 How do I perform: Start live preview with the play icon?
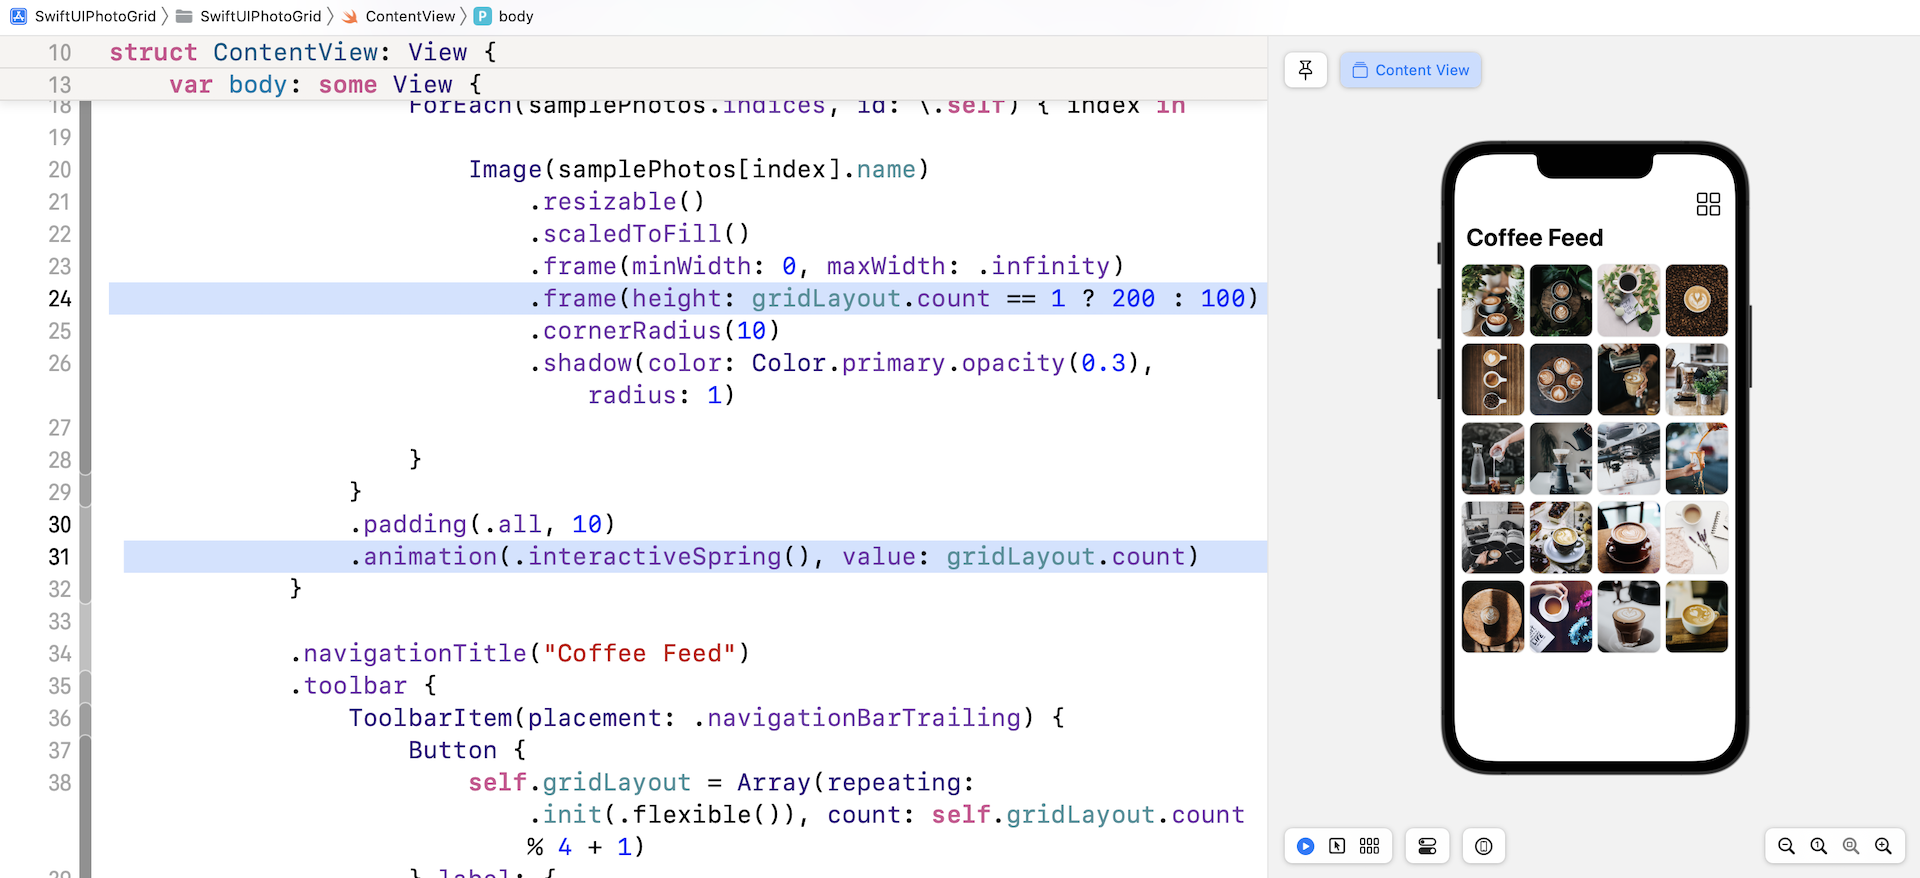point(1305,846)
